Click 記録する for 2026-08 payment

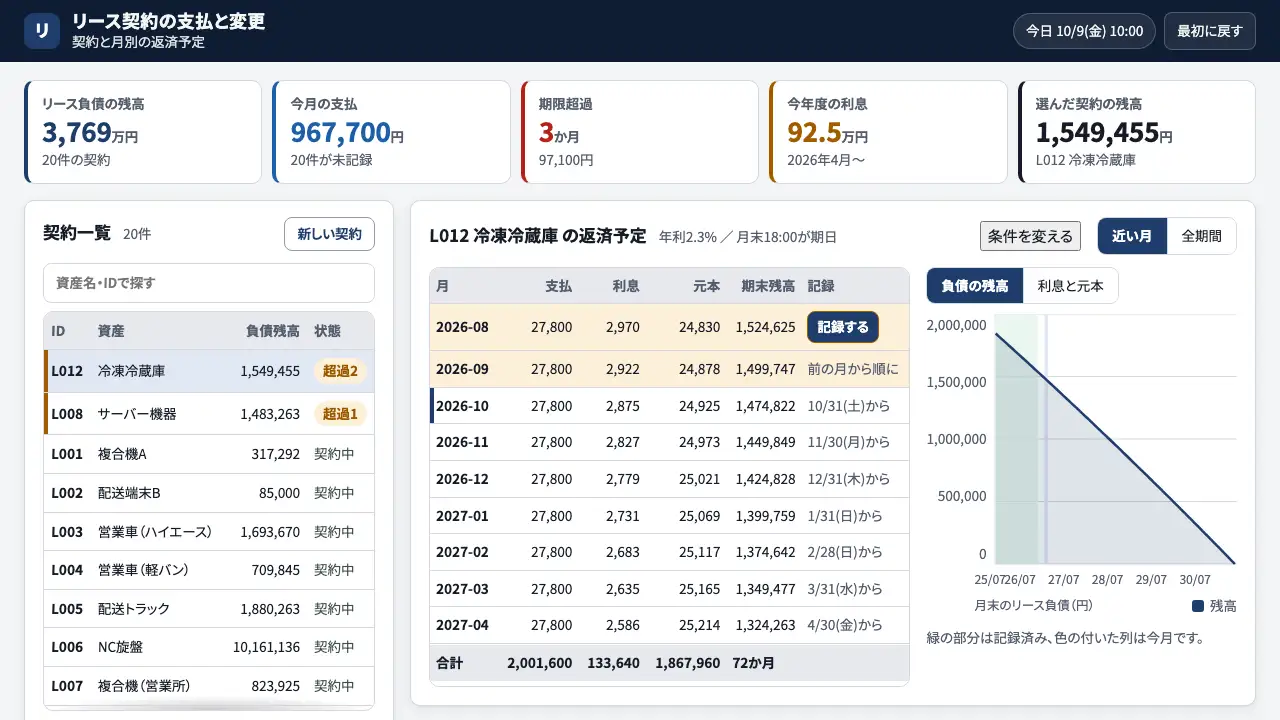[843, 327]
